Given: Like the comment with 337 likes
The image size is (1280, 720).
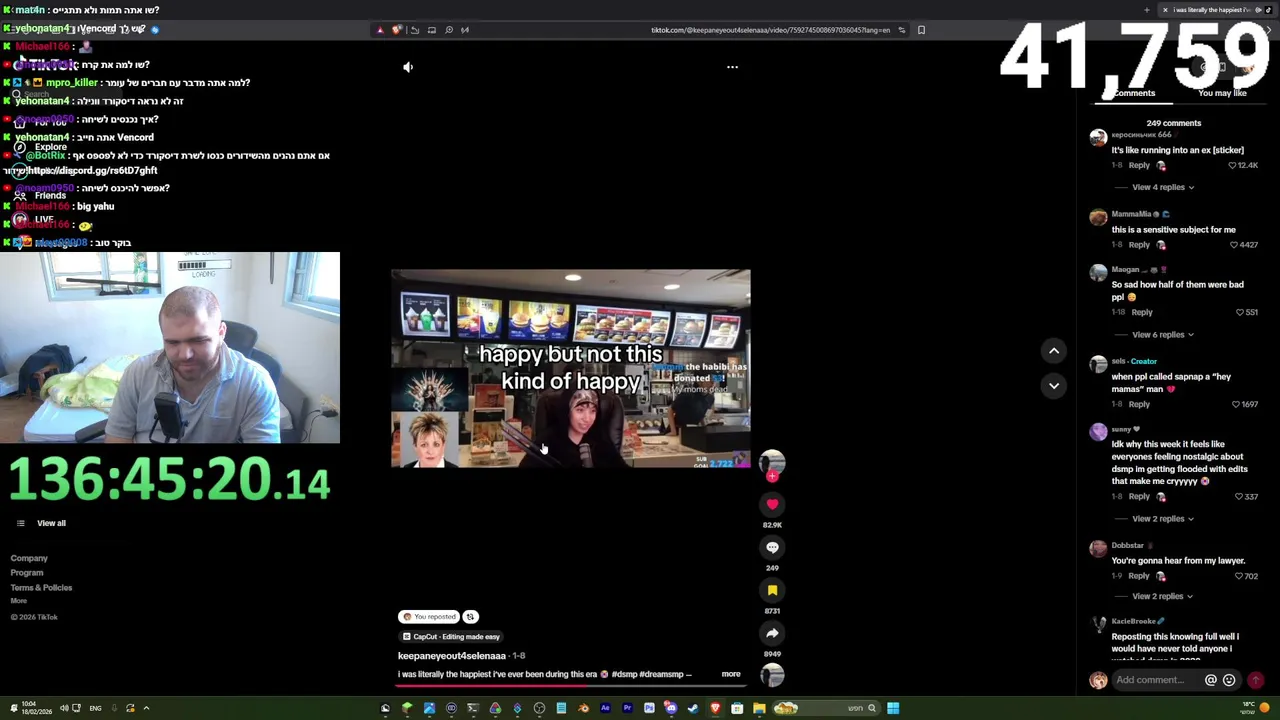Looking at the screenshot, I should pyautogui.click(x=1240, y=497).
